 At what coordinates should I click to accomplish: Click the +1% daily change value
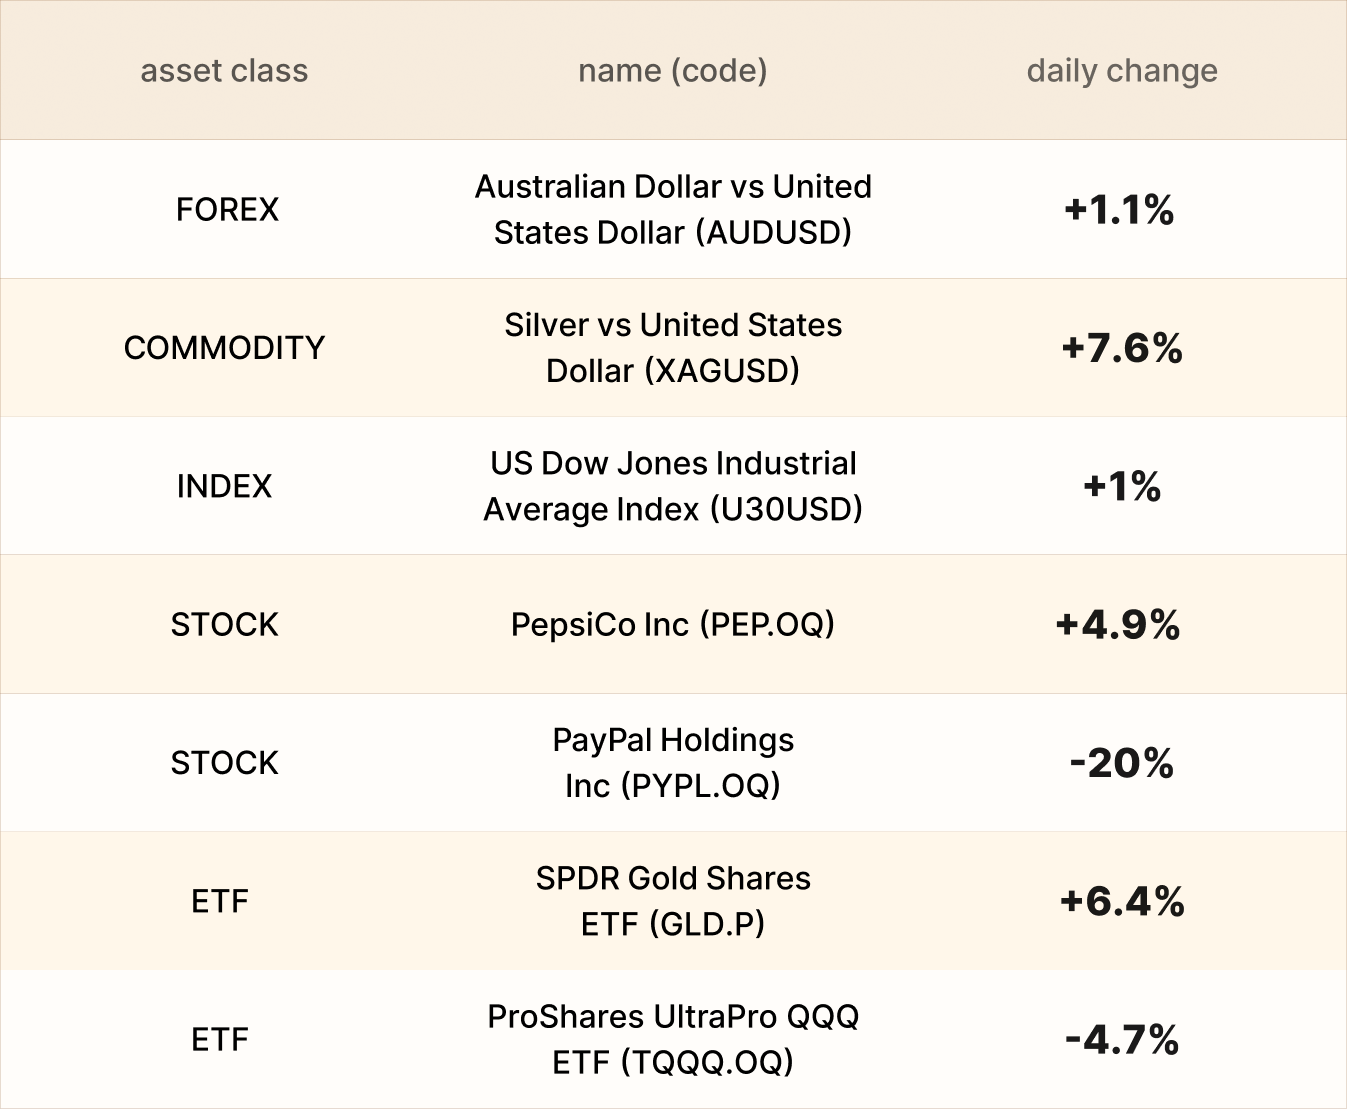(1121, 486)
